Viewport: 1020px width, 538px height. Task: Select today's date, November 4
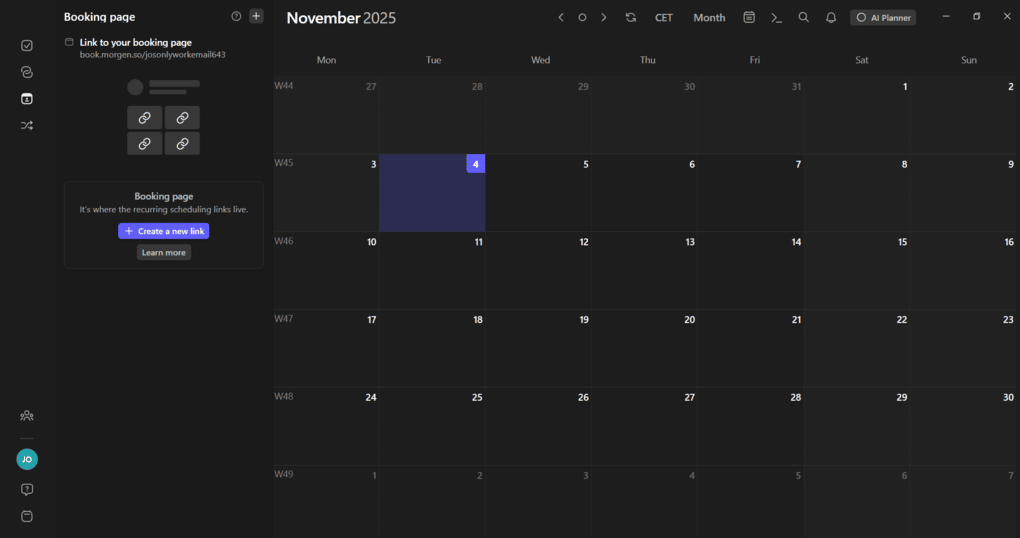432,193
